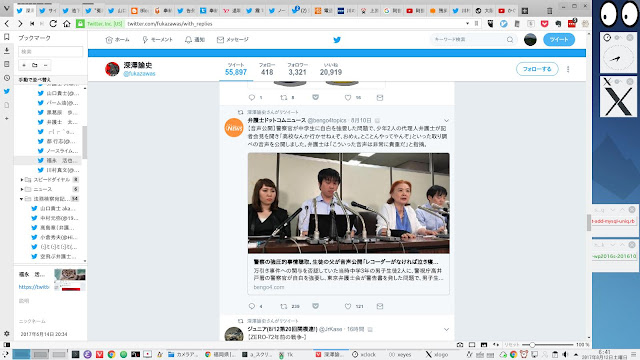Image resolution: width=640 pixels, height=360 pixels.
Task: Open the ホーム item in Twitter nav
Action: click(117, 40)
